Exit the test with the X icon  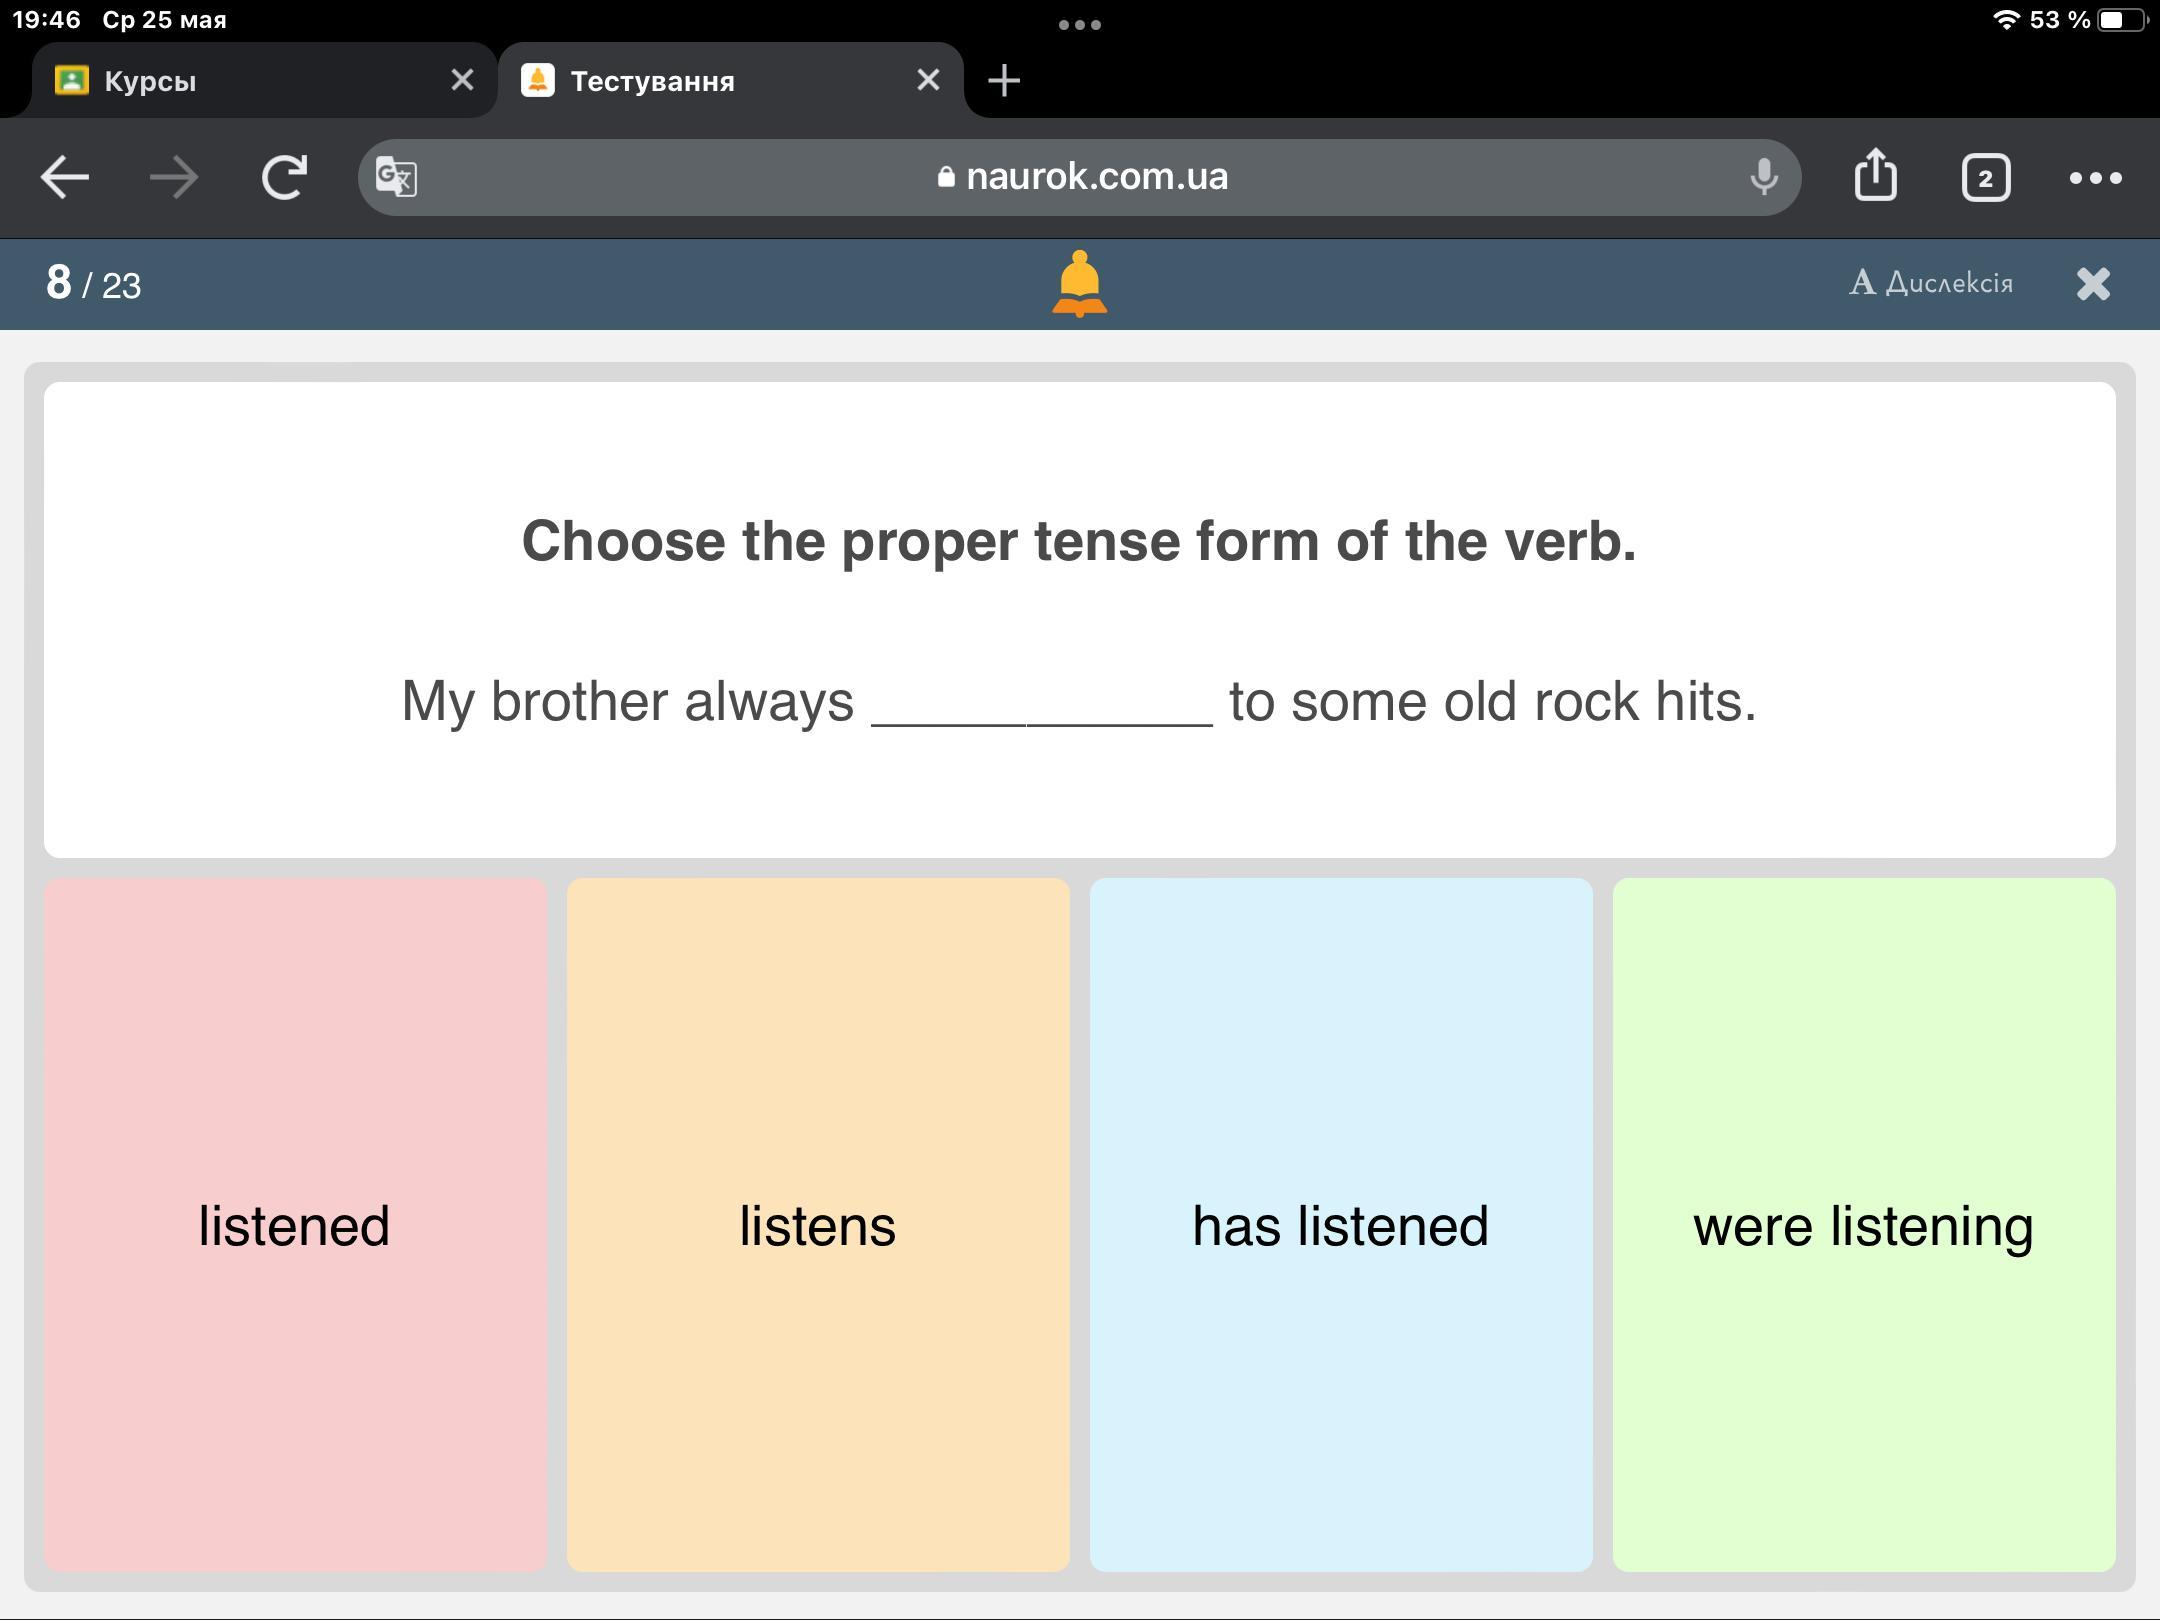[x=2093, y=284]
